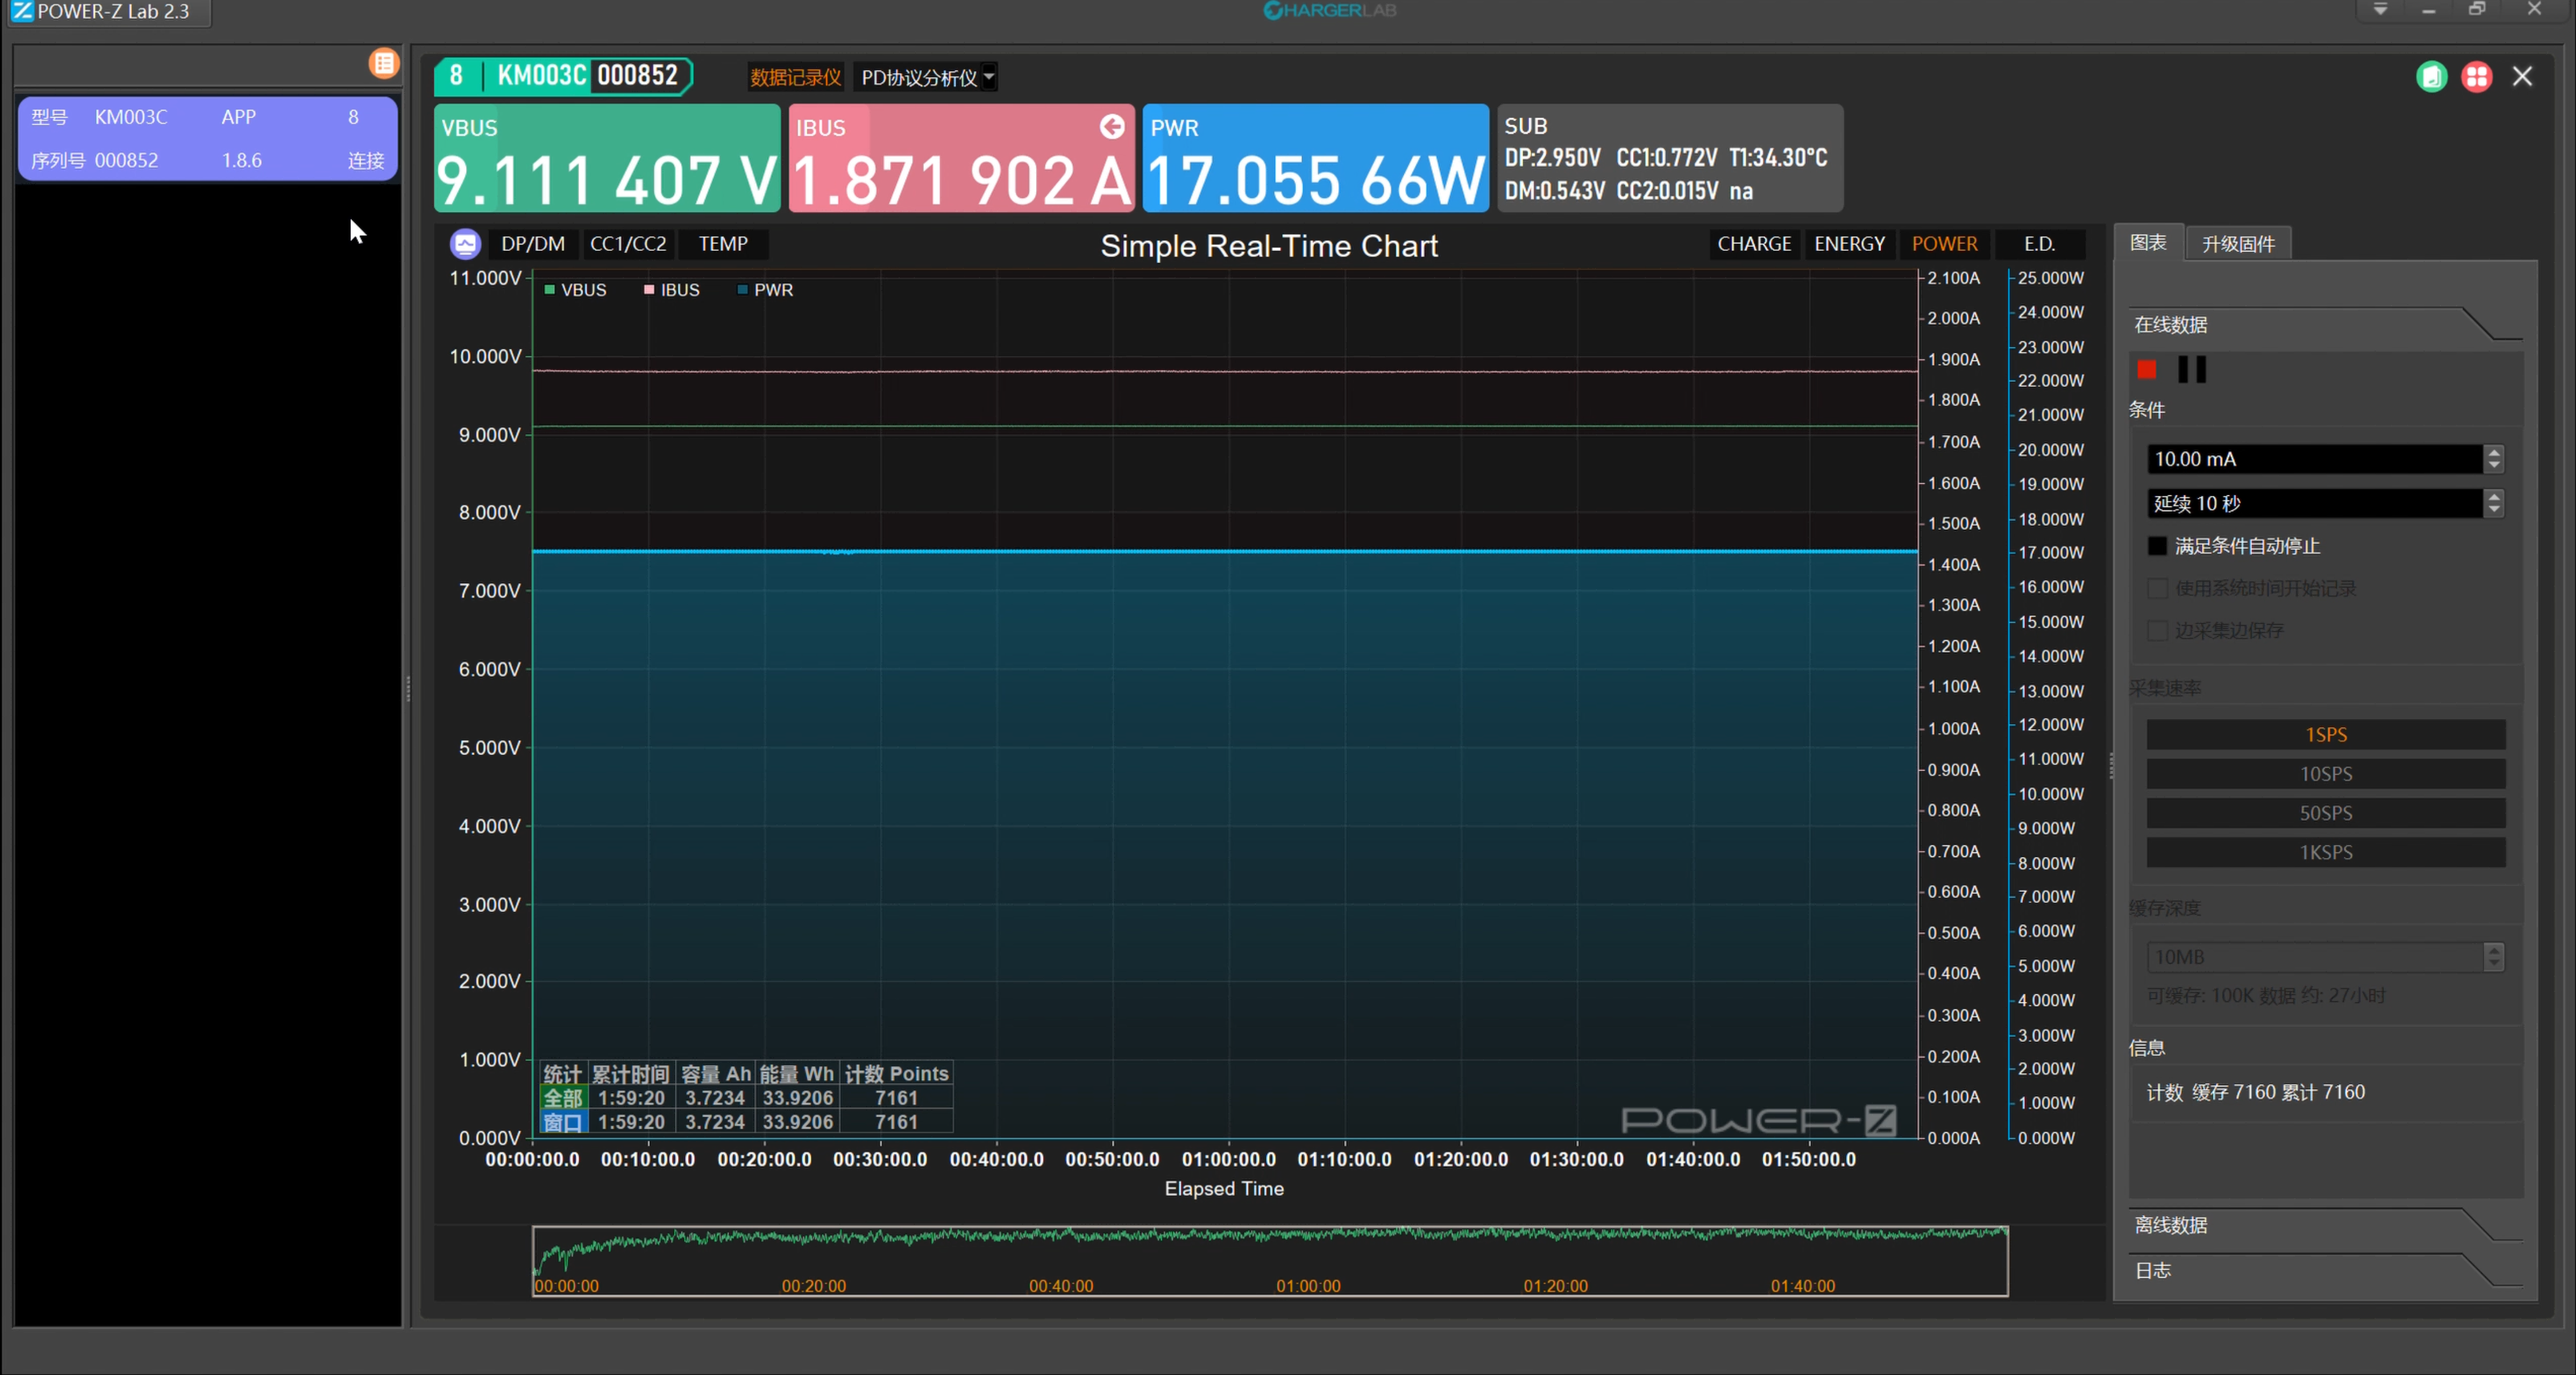
Task: Open the PD协议分析仪 dropdown
Action: 988,77
